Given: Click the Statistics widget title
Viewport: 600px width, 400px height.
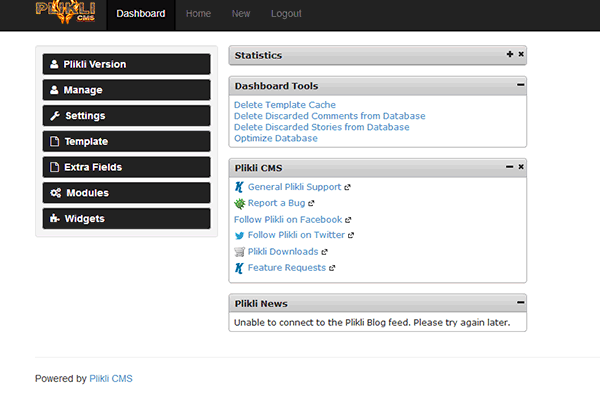Looking at the screenshot, I should 258,56.
